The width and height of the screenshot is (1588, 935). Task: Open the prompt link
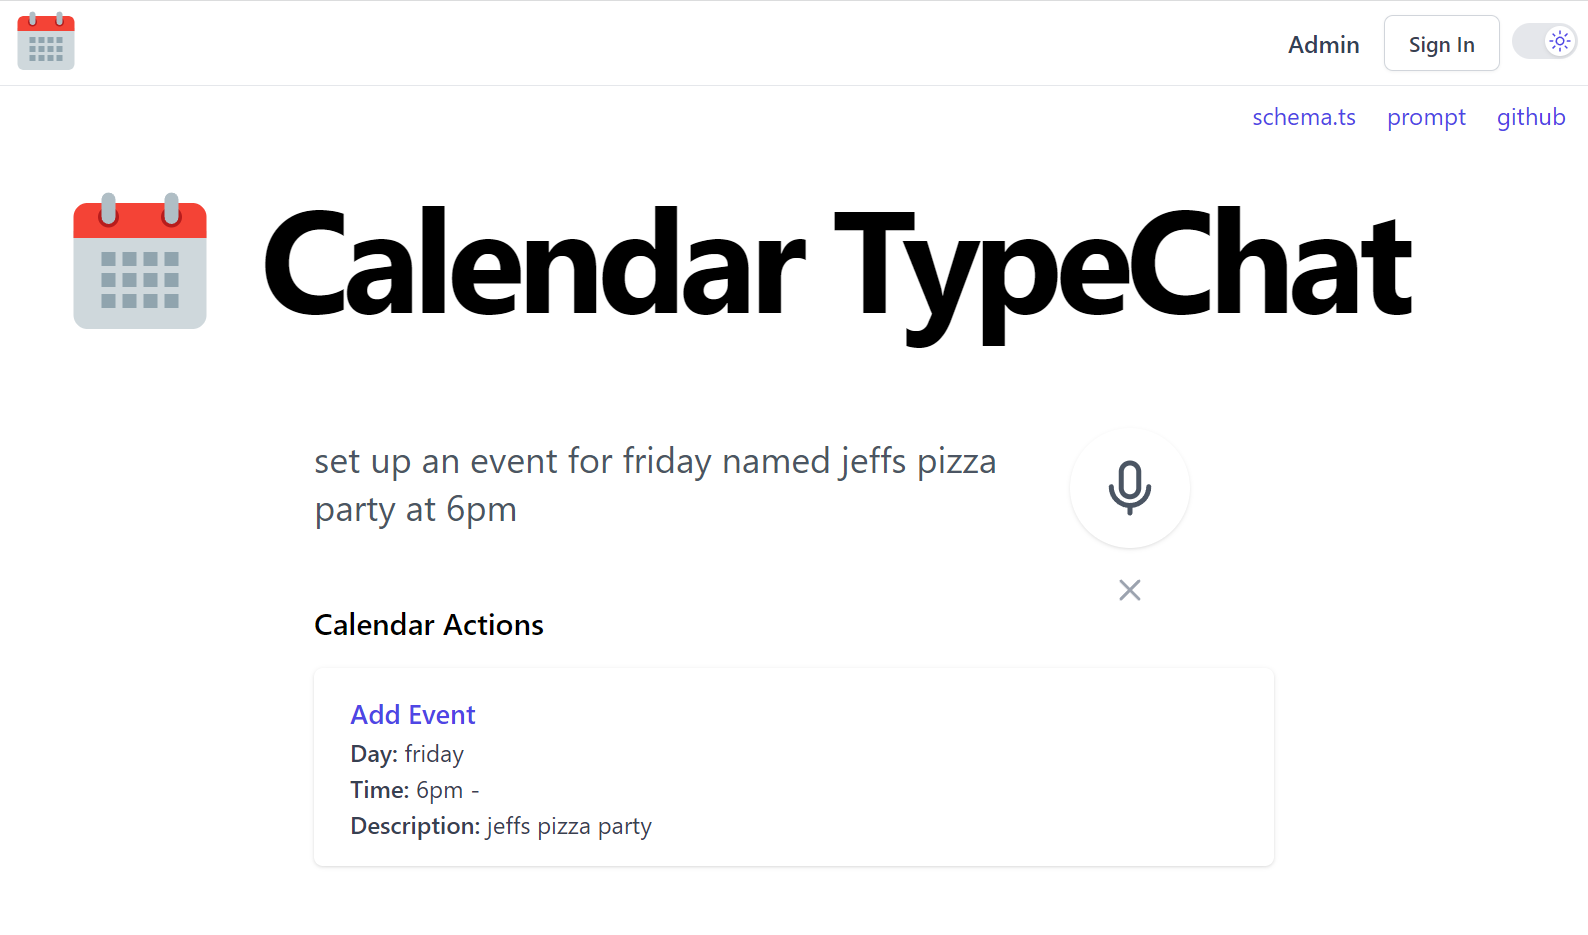point(1426,117)
